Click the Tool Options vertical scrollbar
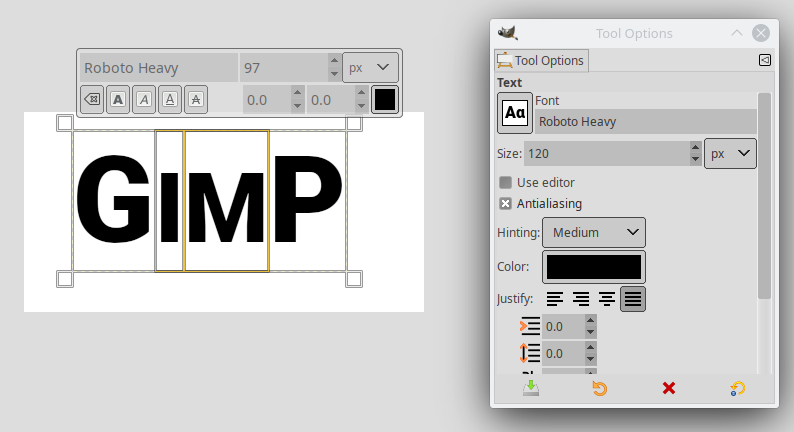 (x=764, y=195)
